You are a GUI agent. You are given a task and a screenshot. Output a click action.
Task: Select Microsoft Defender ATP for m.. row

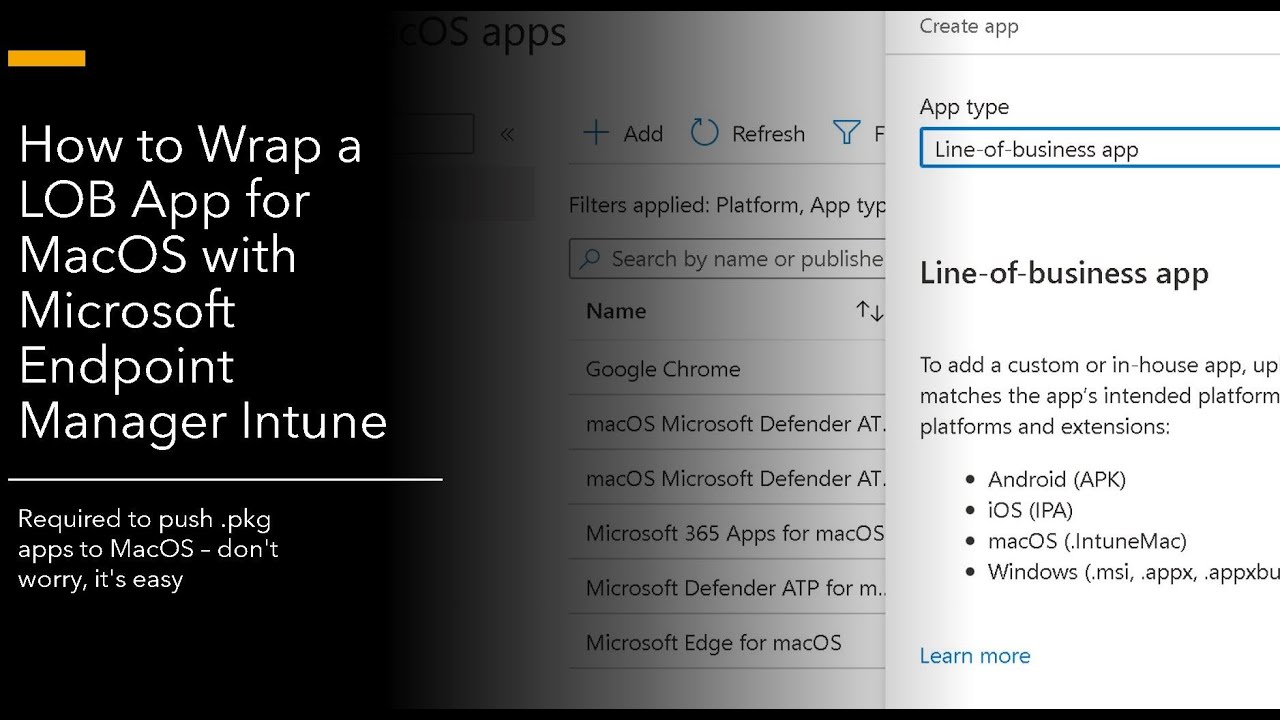[x=728, y=588]
